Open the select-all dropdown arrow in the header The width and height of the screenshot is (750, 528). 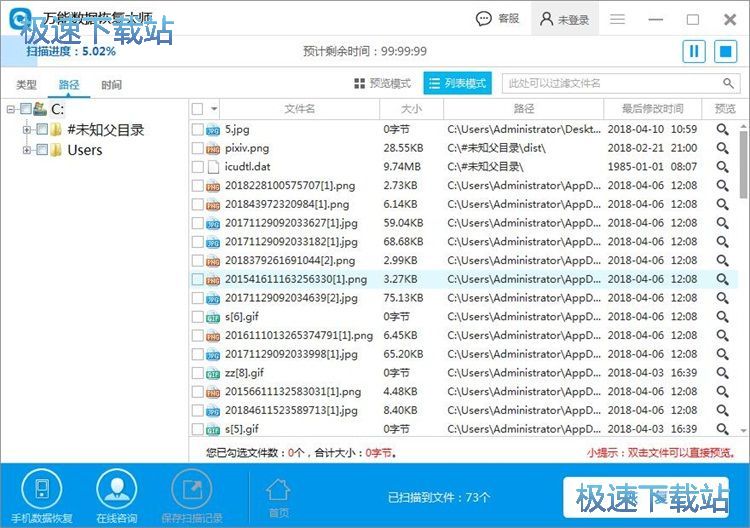(x=214, y=109)
